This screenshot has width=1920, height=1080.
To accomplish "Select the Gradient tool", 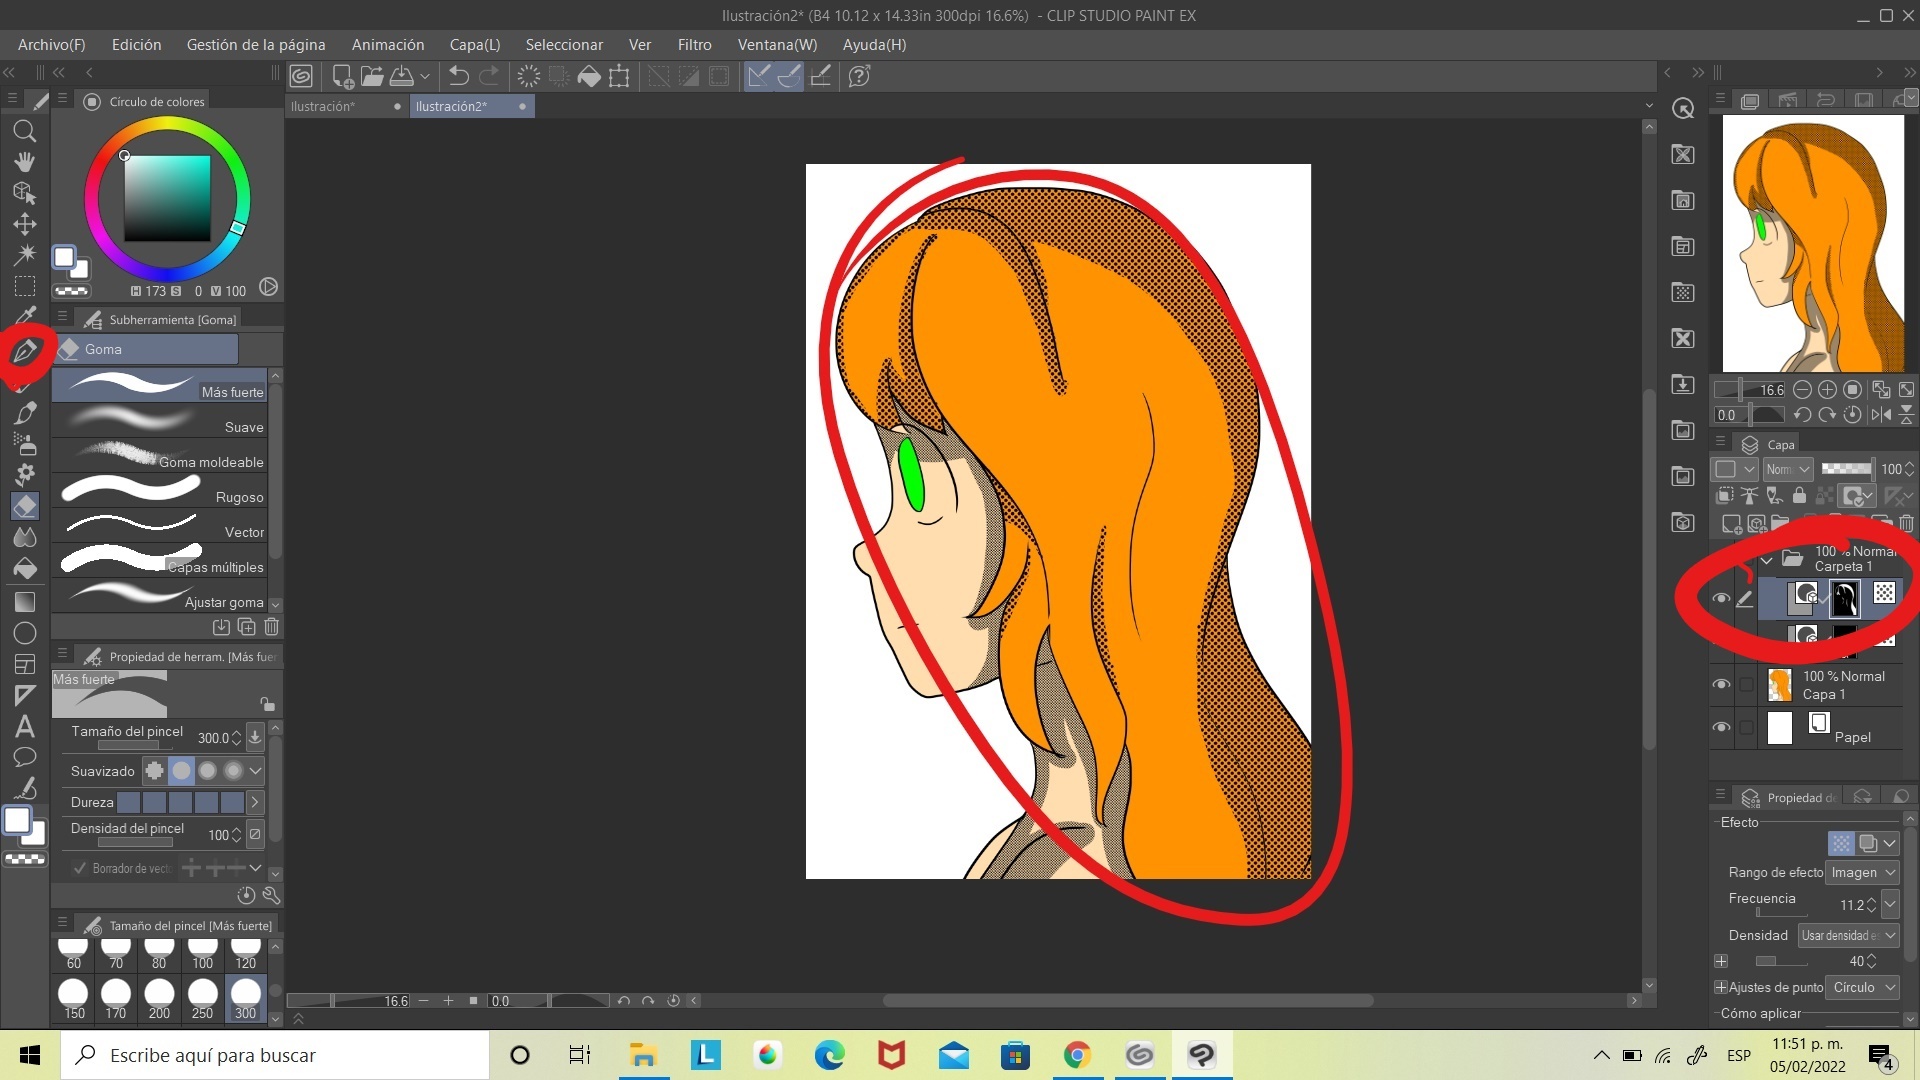I will tap(25, 602).
